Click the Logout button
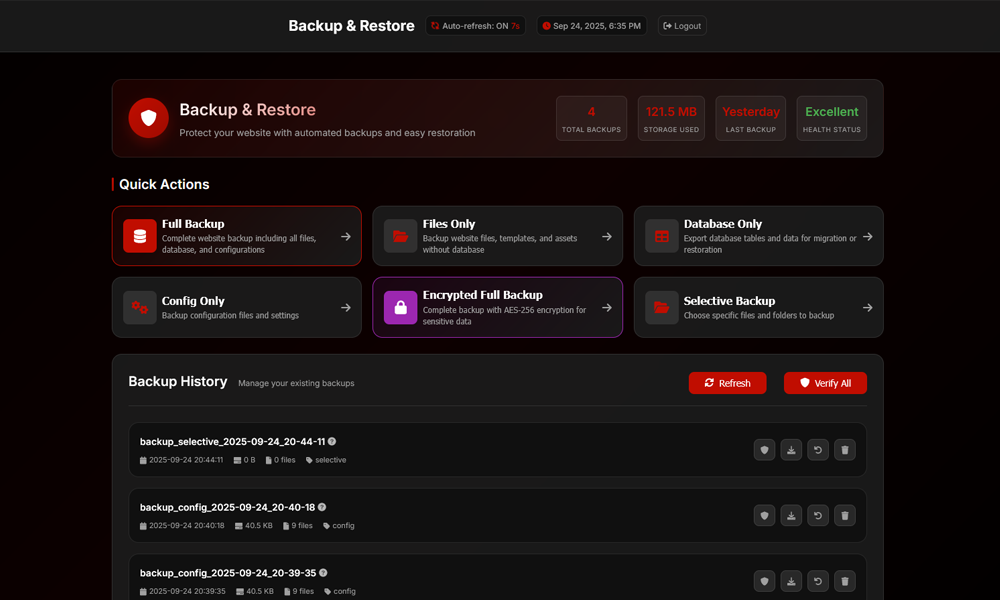The image size is (1000, 600). pos(681,26)
